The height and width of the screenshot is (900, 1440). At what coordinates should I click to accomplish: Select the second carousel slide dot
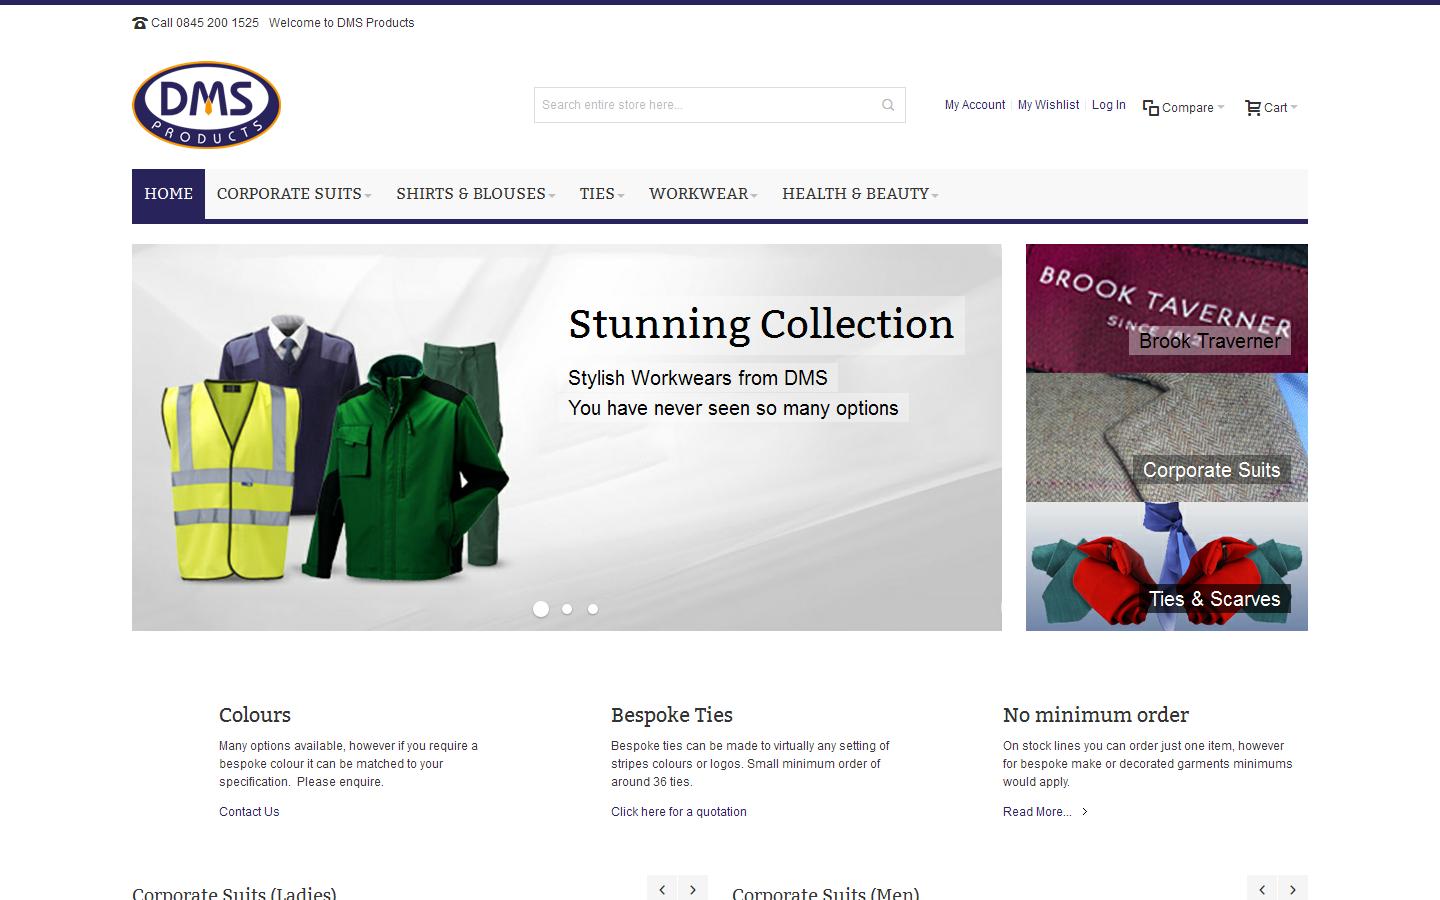pyautogui.click(x=567, y=608)
